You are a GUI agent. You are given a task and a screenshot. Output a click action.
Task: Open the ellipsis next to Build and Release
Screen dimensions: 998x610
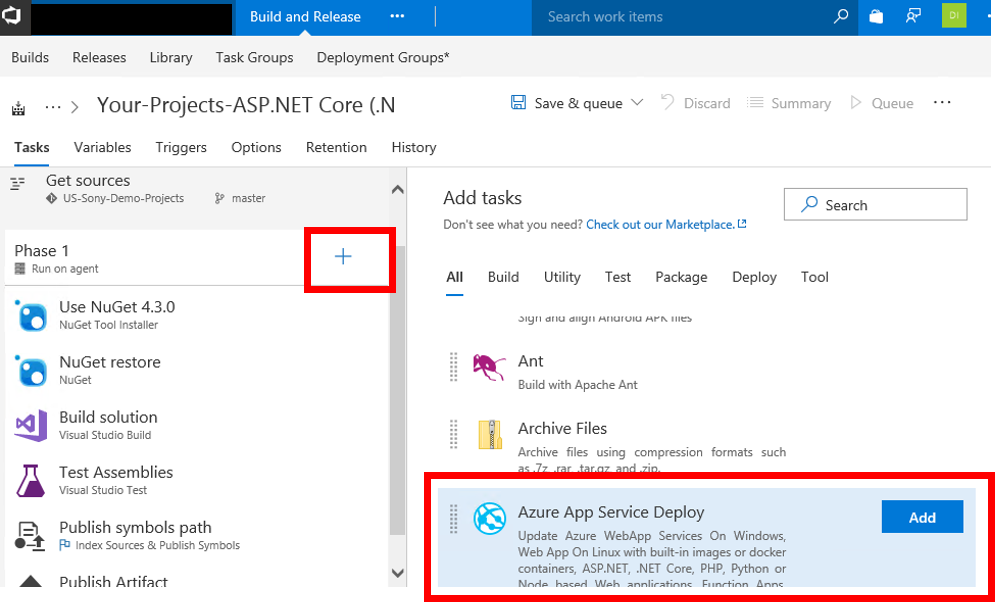point(397,17)
